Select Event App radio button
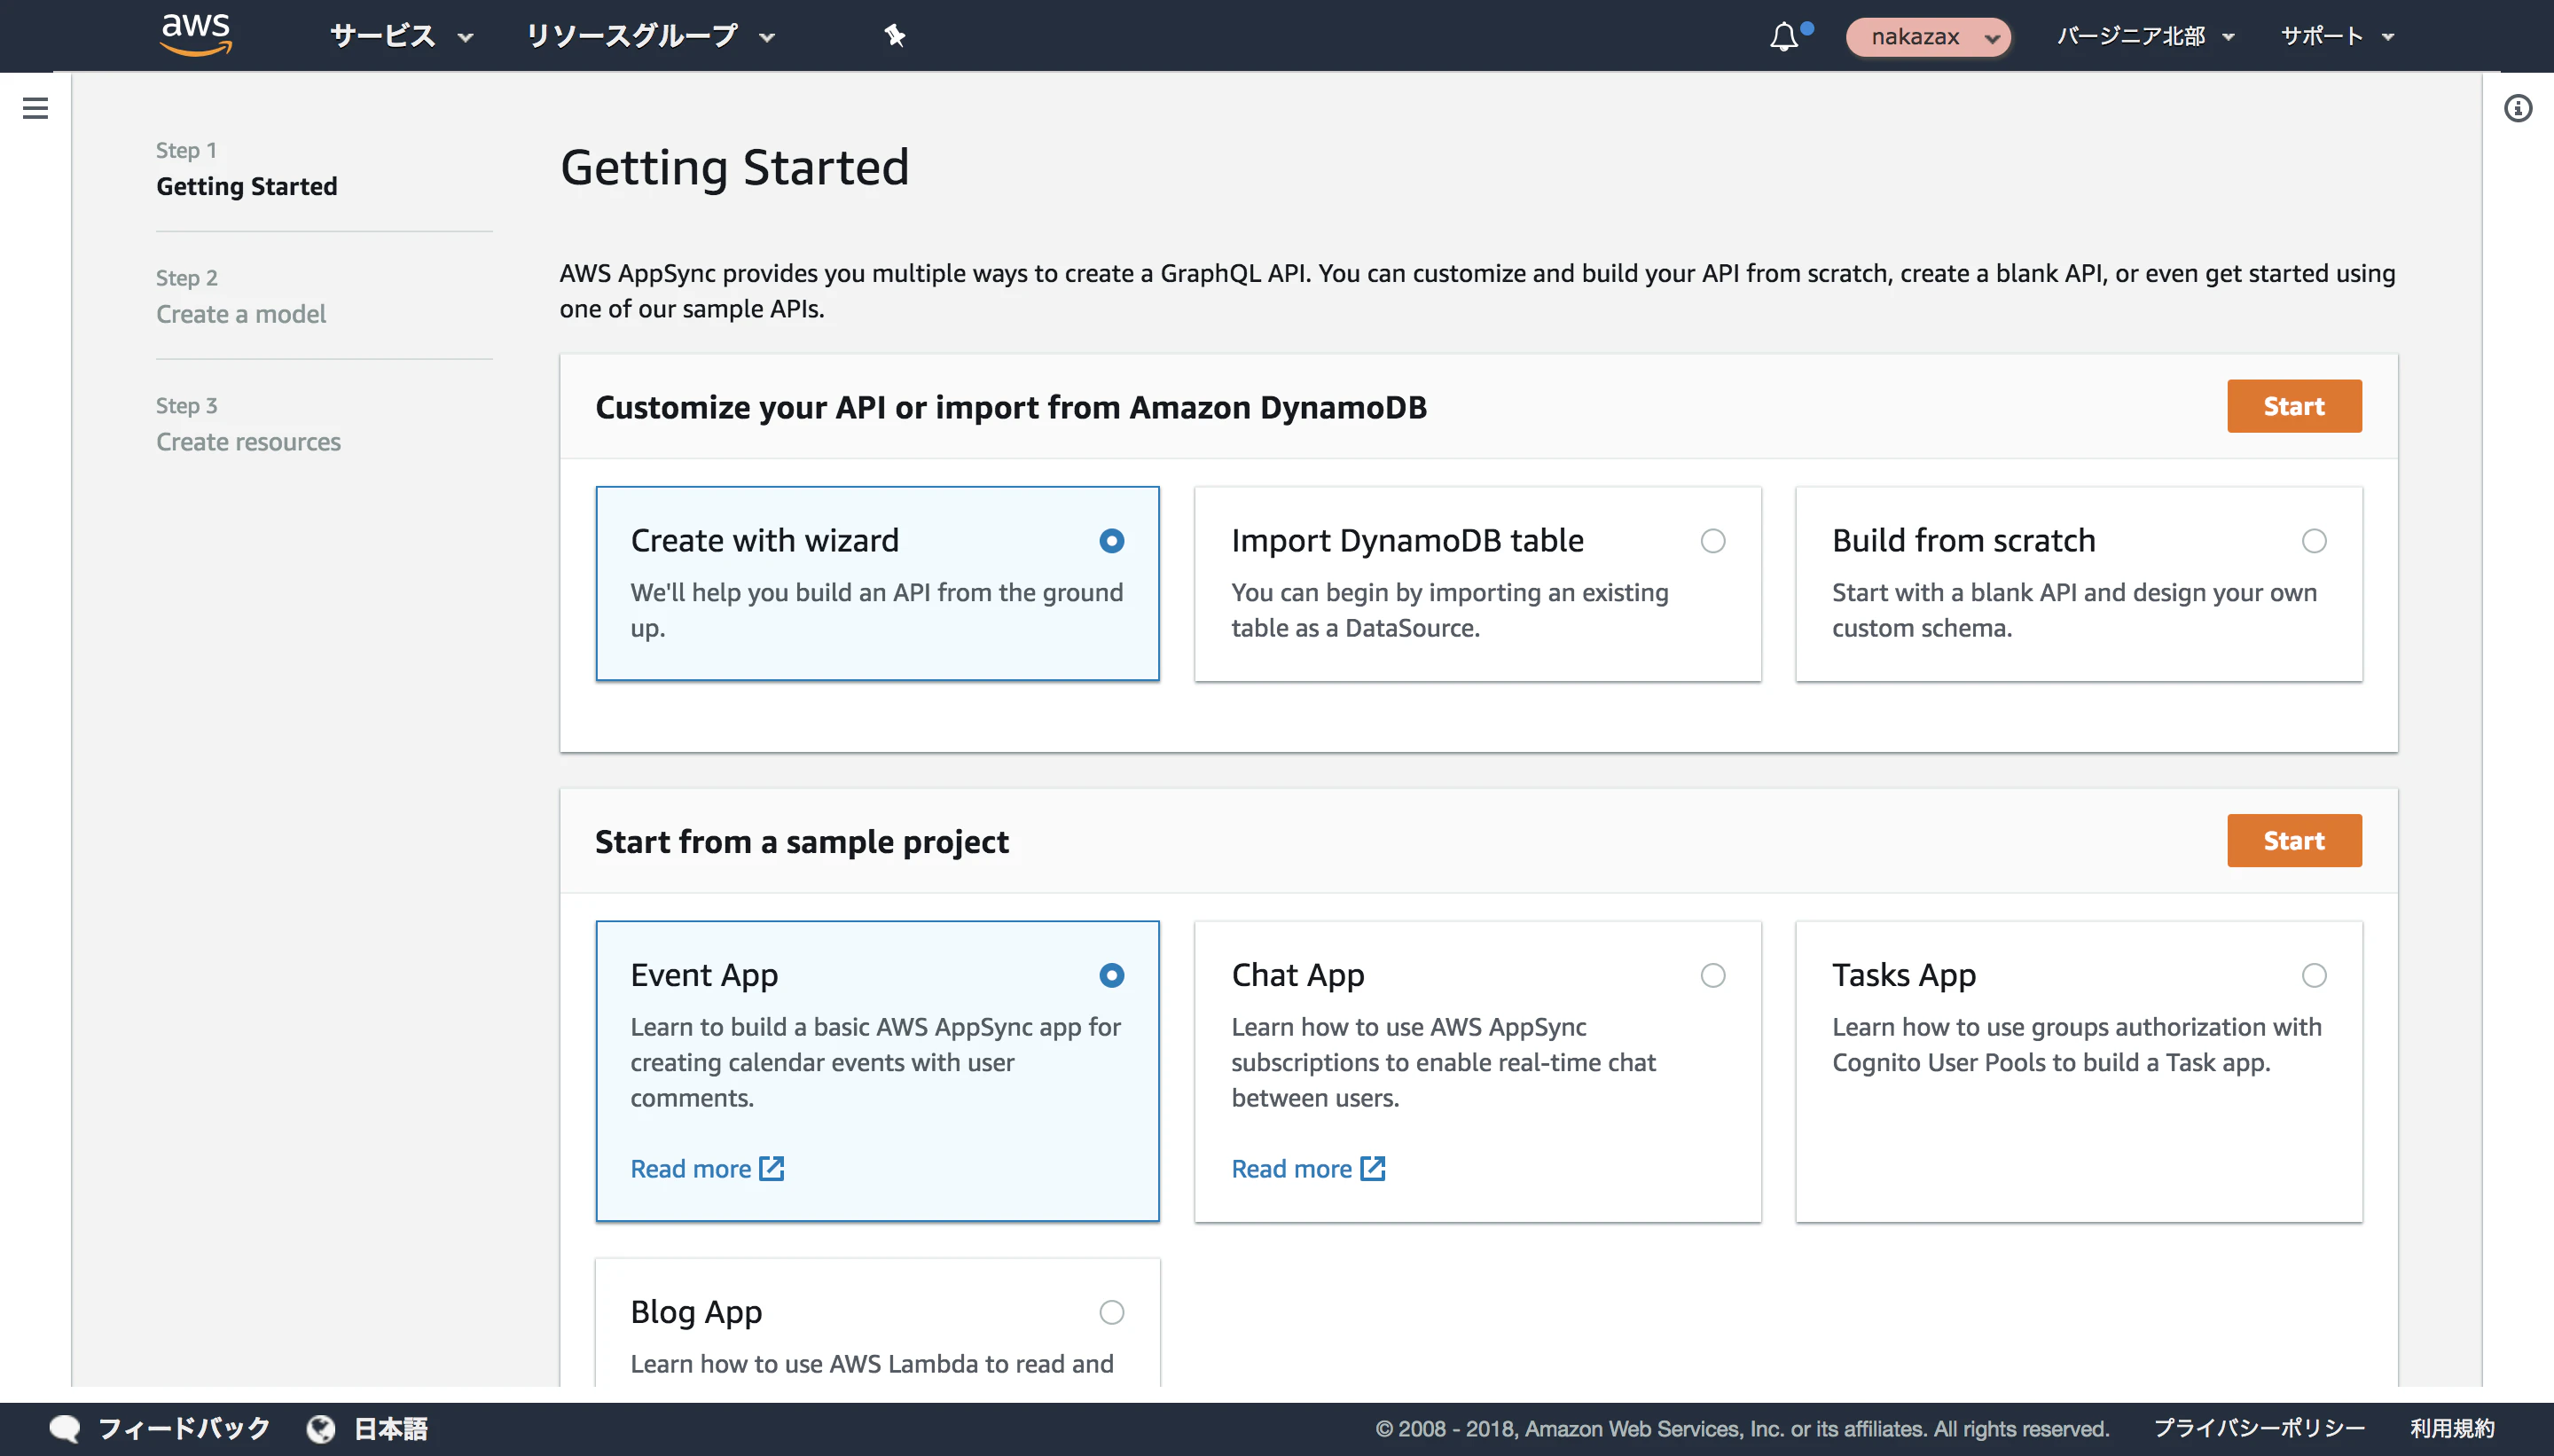This screenshot has height=1456, width=2554. tap(1111, 975)
